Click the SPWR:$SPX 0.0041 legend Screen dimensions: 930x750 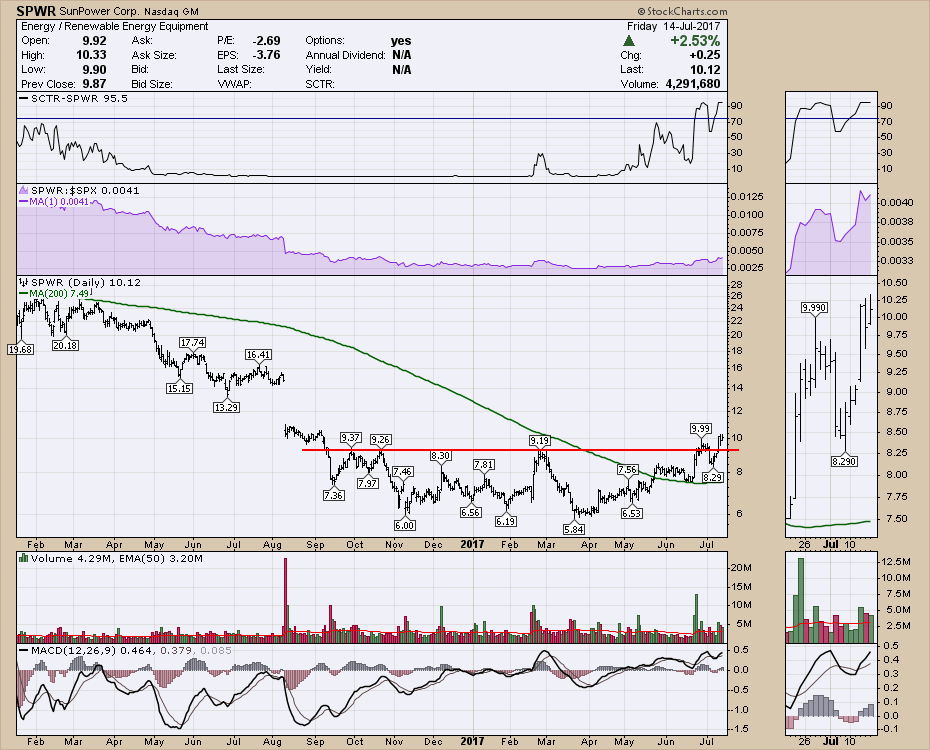pyautogui.click(x=79, y=190)
